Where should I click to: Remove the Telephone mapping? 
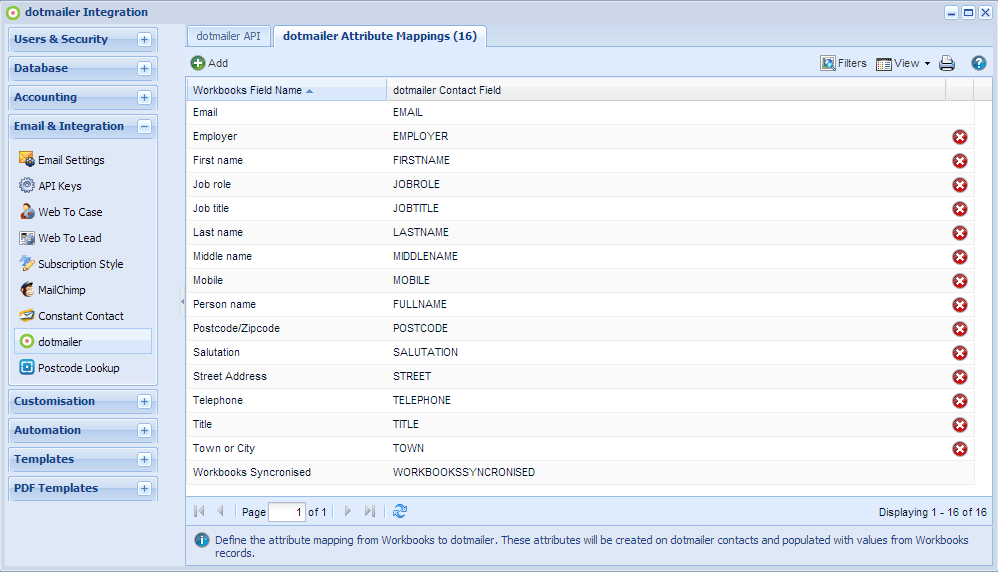coord(960,401)
